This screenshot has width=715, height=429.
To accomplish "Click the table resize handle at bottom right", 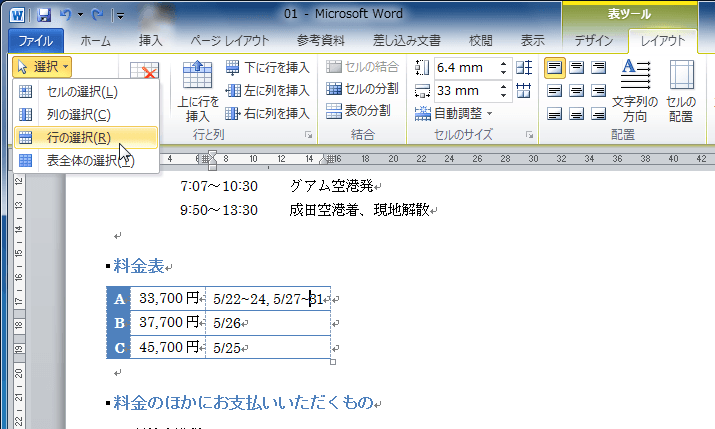I will [x=333, y=362].
